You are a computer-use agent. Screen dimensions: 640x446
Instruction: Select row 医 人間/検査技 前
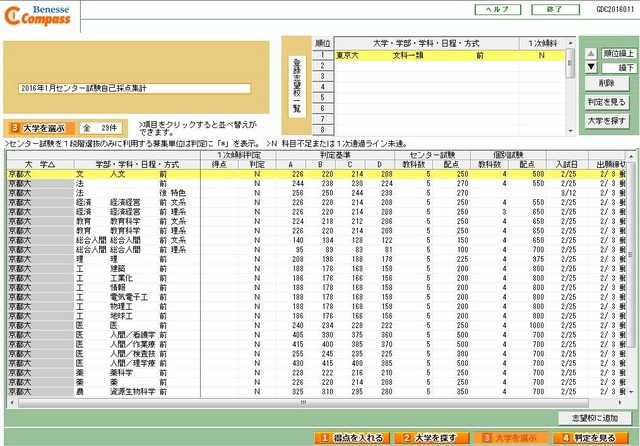(x=316, y=354)
